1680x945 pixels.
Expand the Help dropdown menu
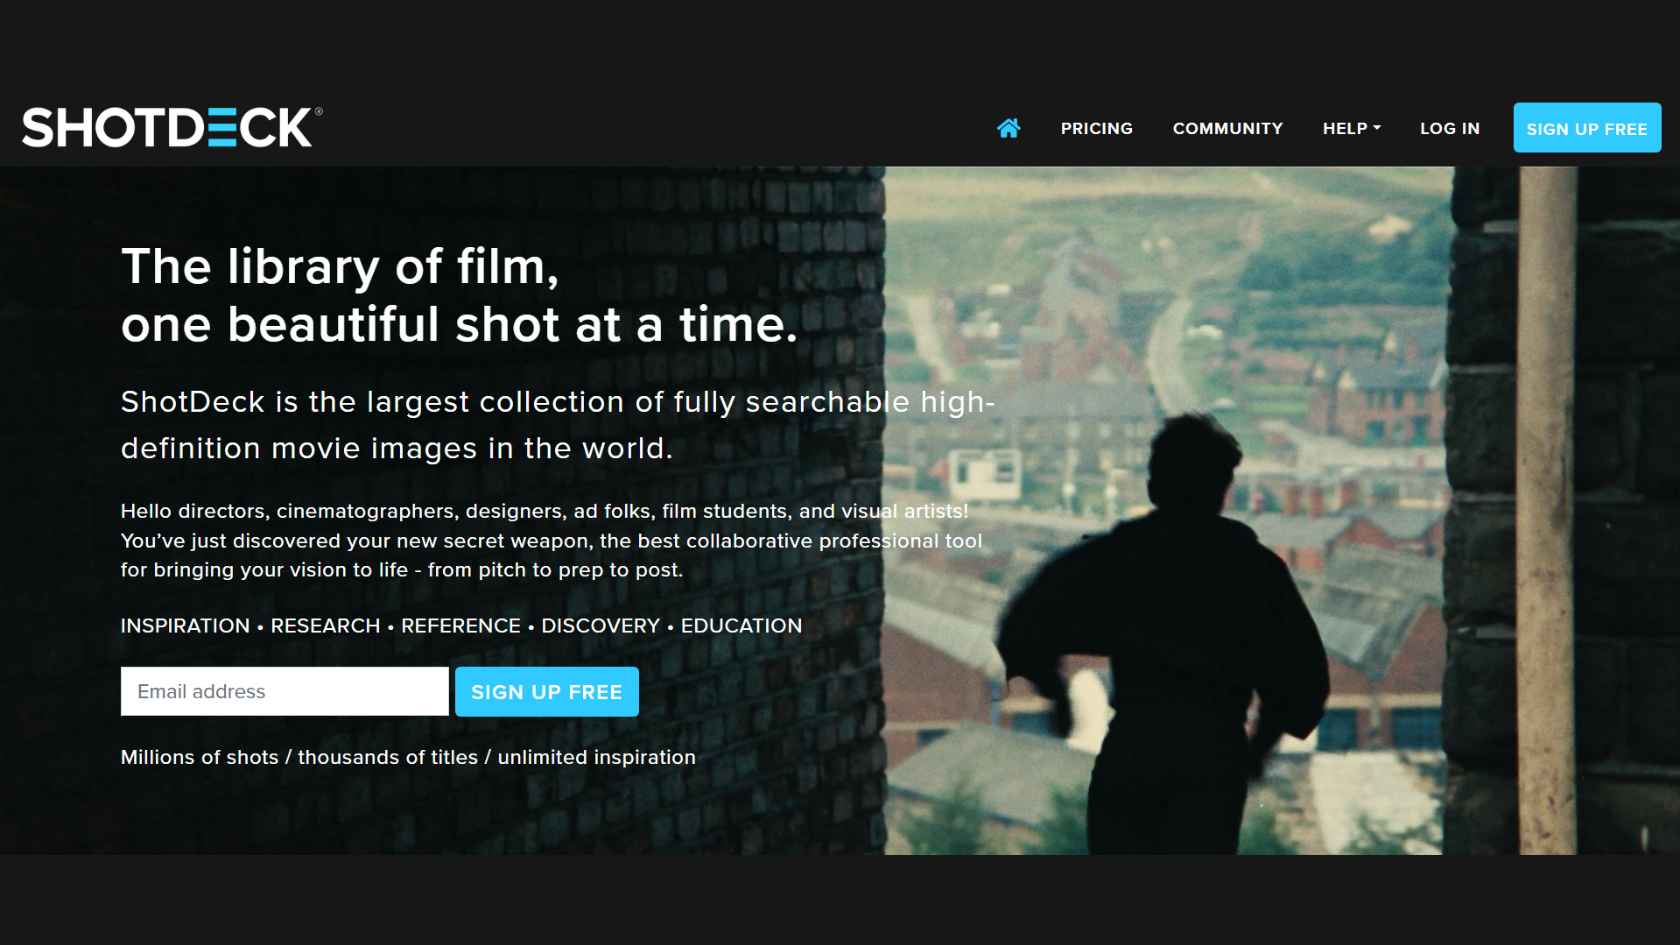click(x=1351, y=129)
